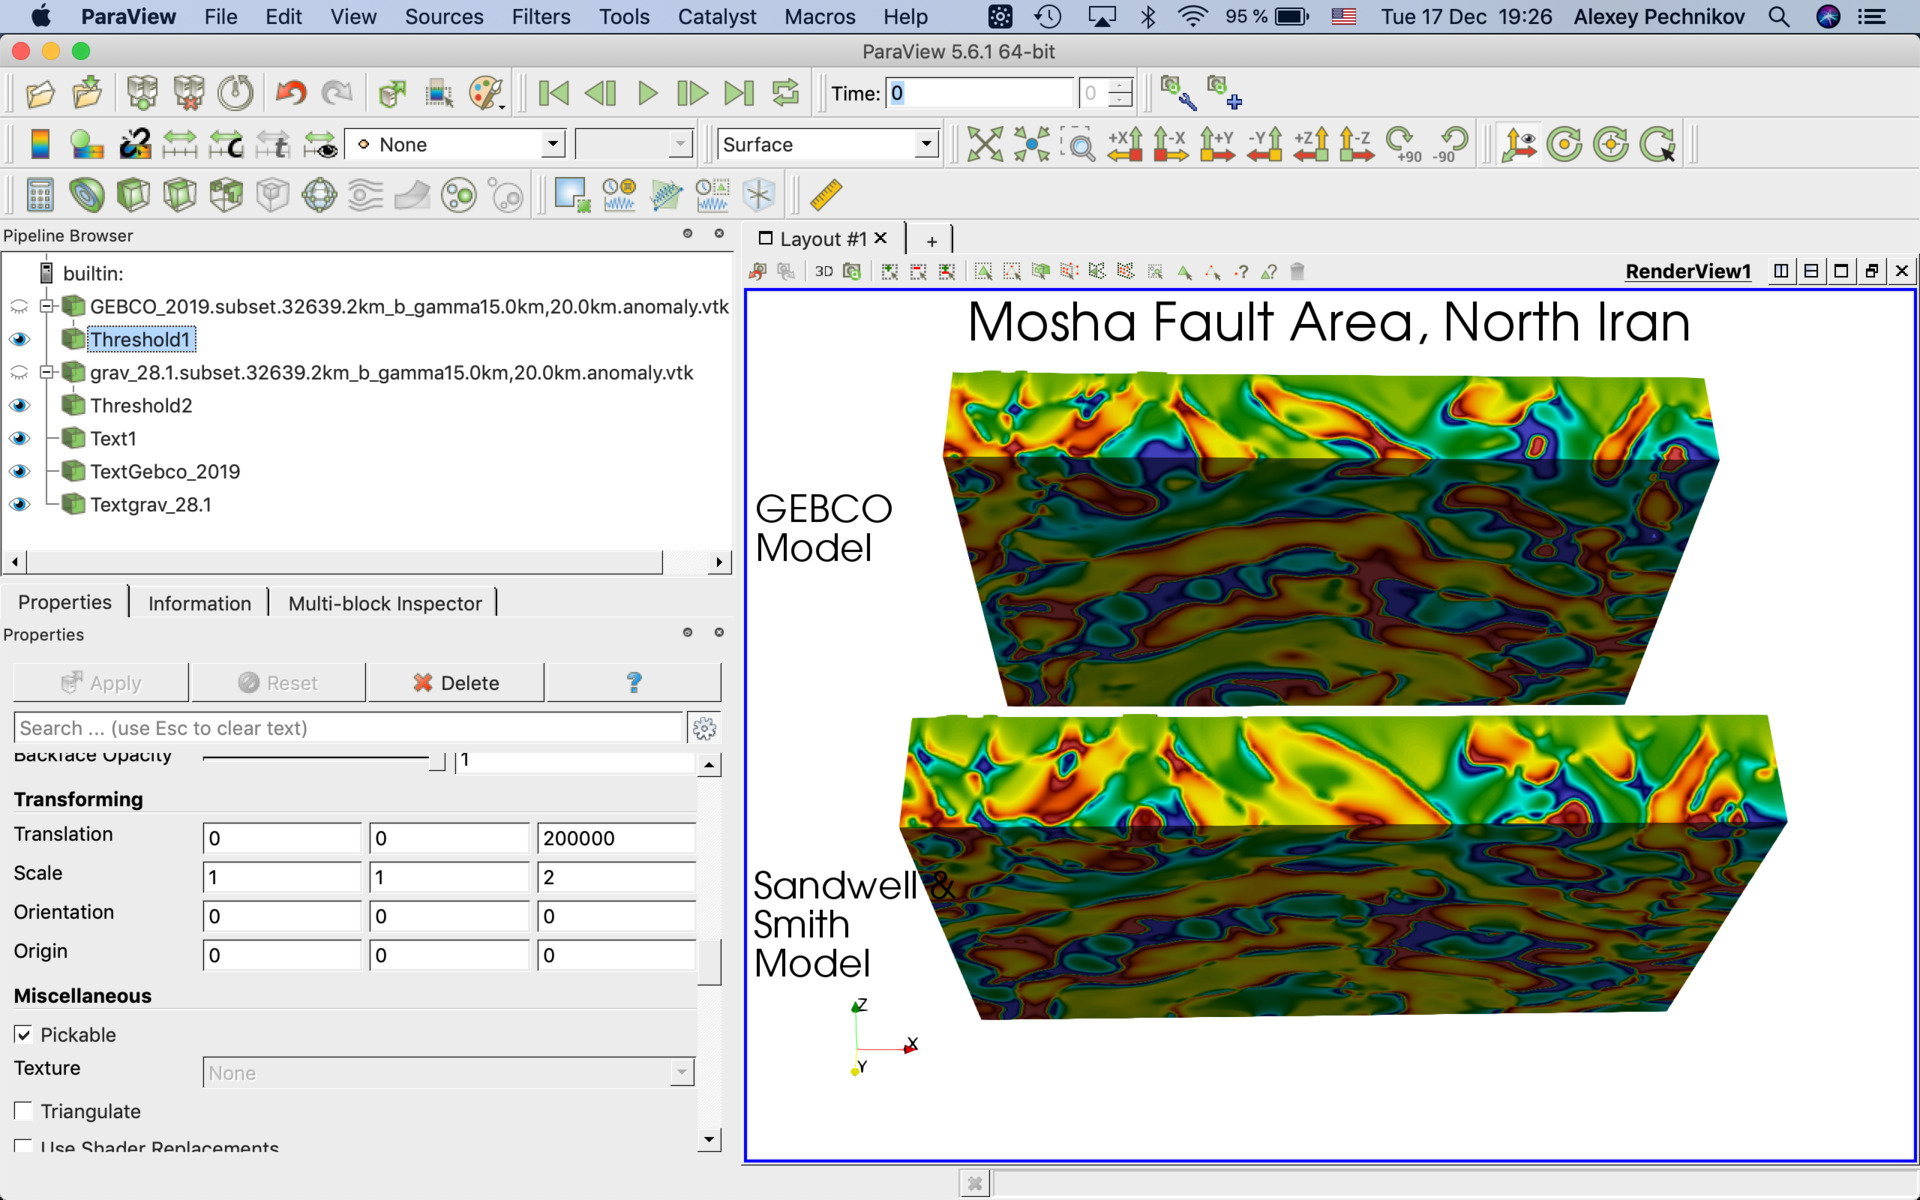
Task: Enable the Use Shader Replacements checkbox
Action: [21, 1146]
